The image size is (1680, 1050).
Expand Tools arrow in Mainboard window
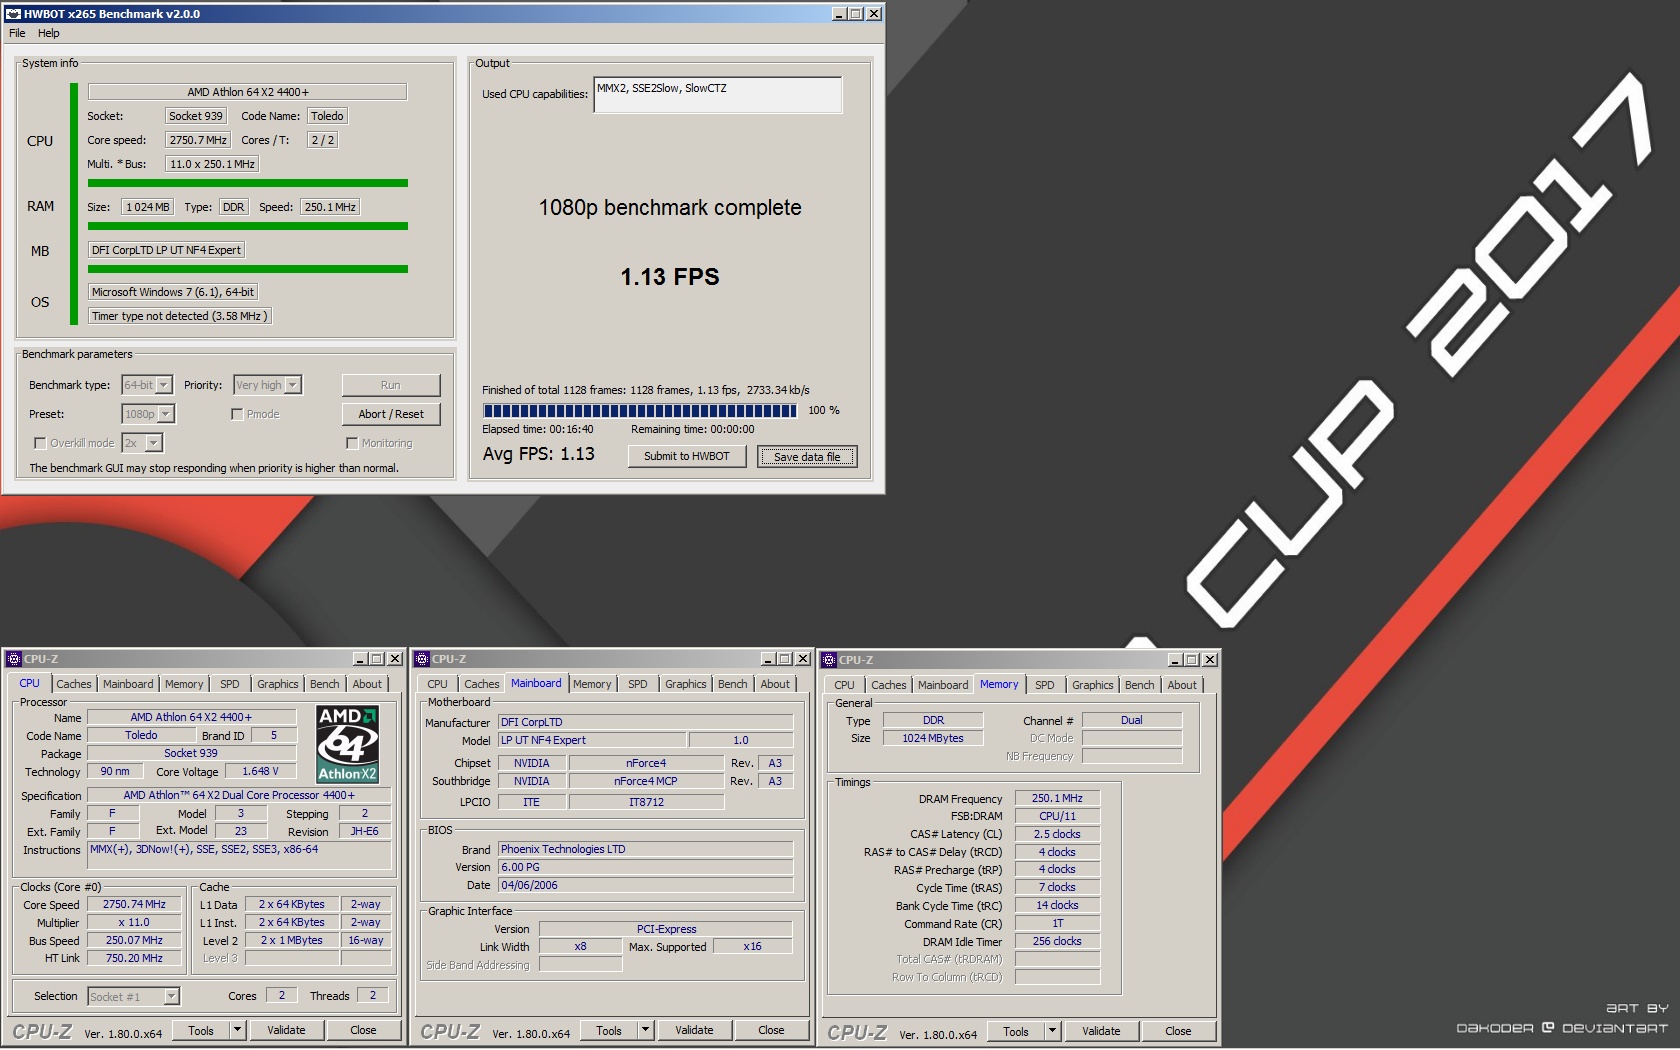tap(646, 1030)
